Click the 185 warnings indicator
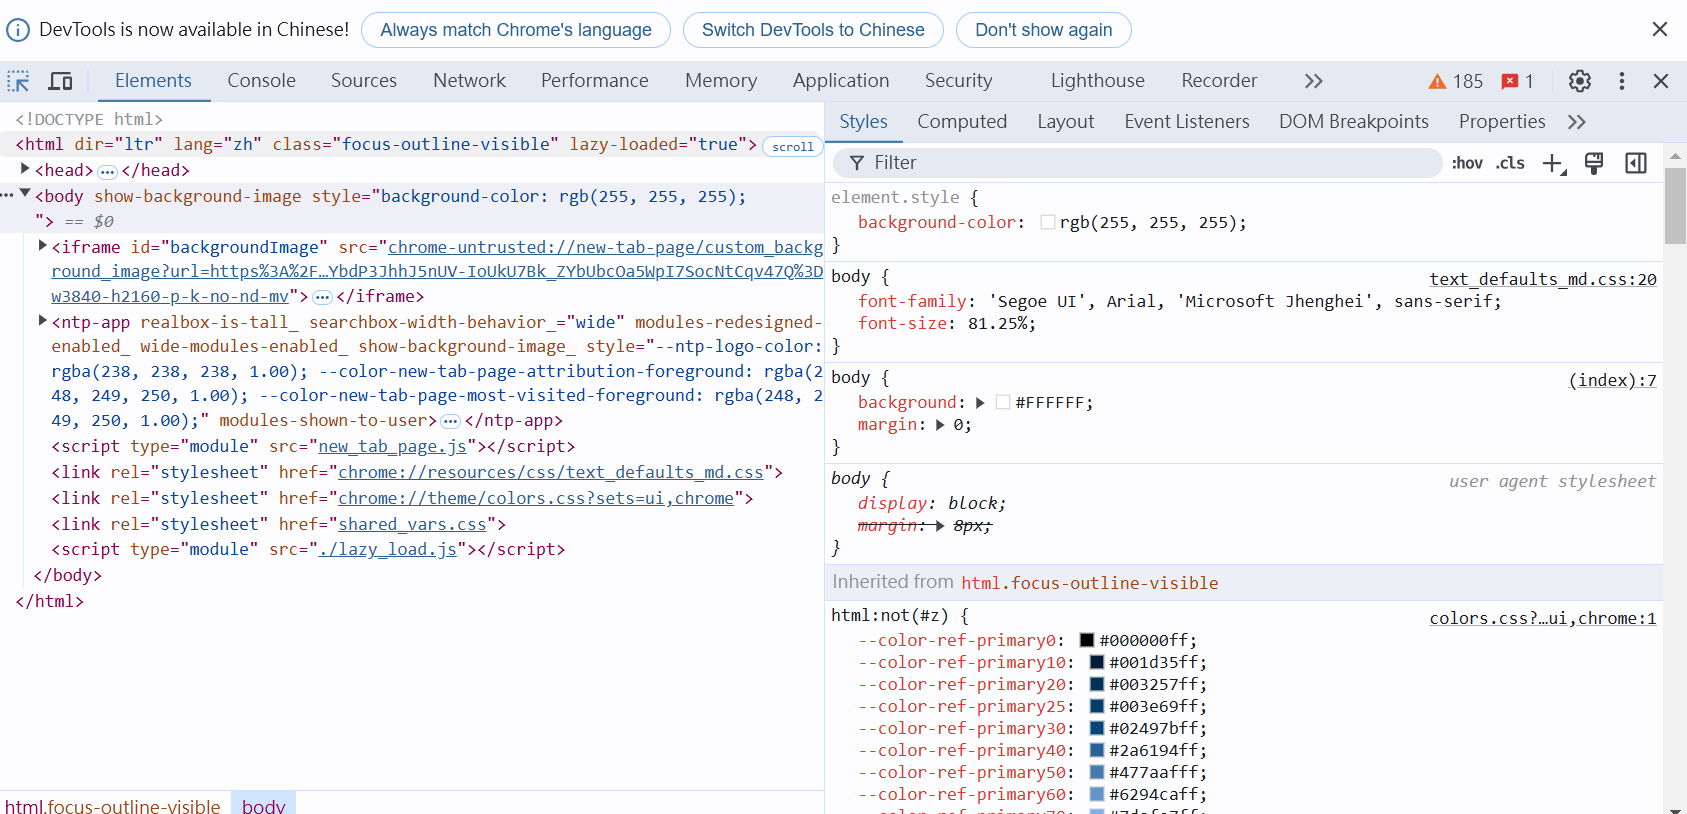Image resolution: width=1687 pixels, height=814 pixels. click(x=1456, y=81)
